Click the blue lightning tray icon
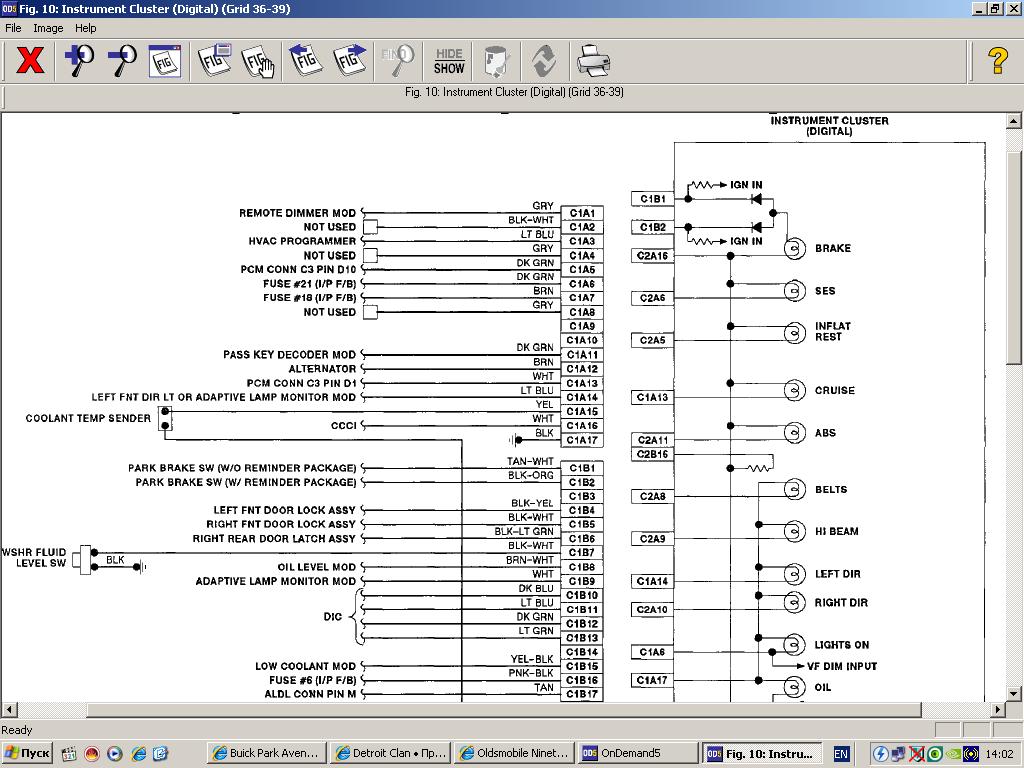1024x768 pixels. (880, 754)
